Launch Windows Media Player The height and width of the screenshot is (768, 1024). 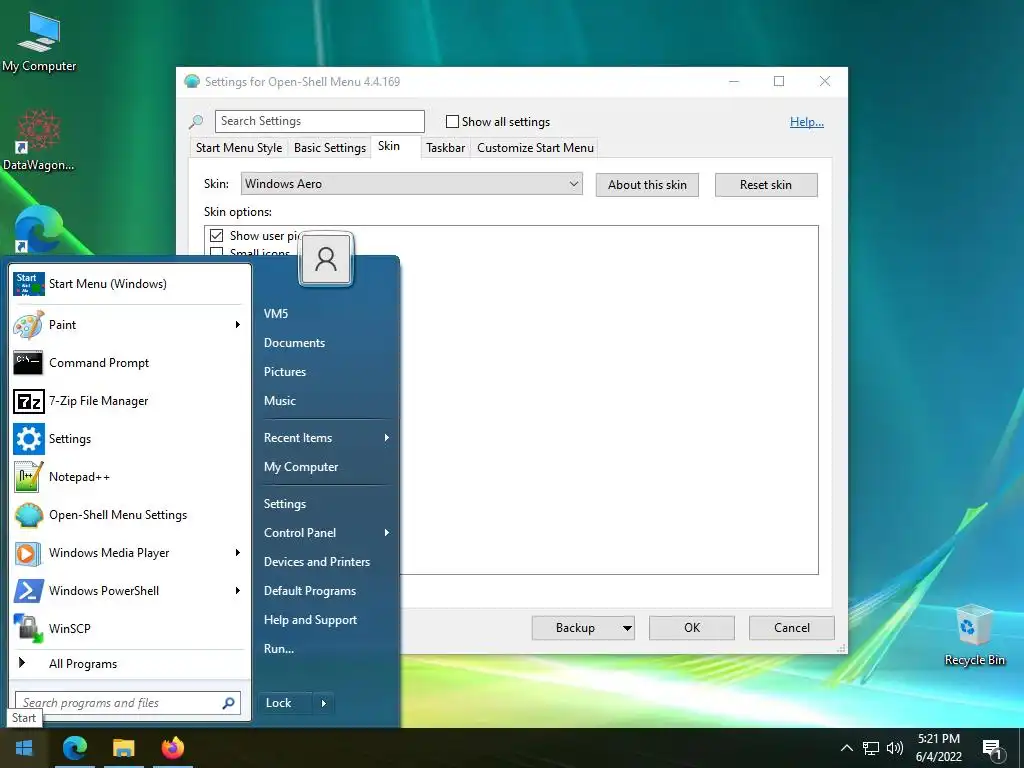[x=129, y=552]
